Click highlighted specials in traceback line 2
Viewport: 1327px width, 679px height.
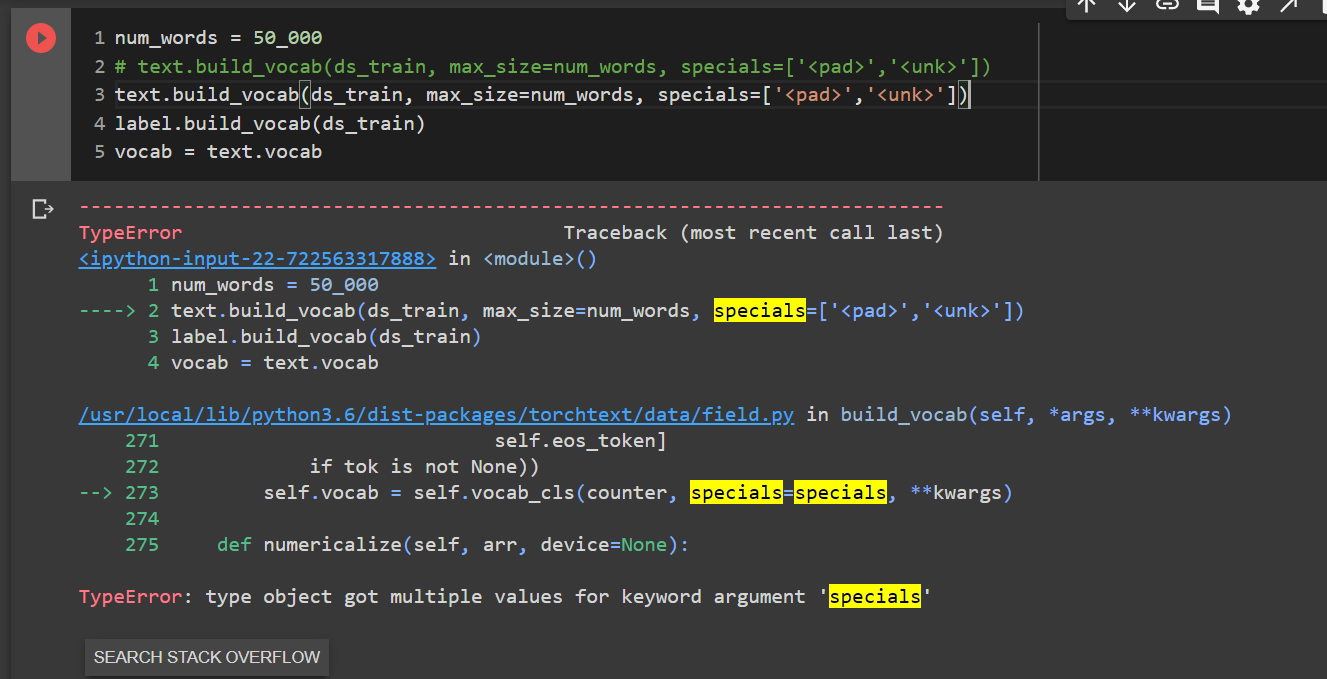point(759,311)
